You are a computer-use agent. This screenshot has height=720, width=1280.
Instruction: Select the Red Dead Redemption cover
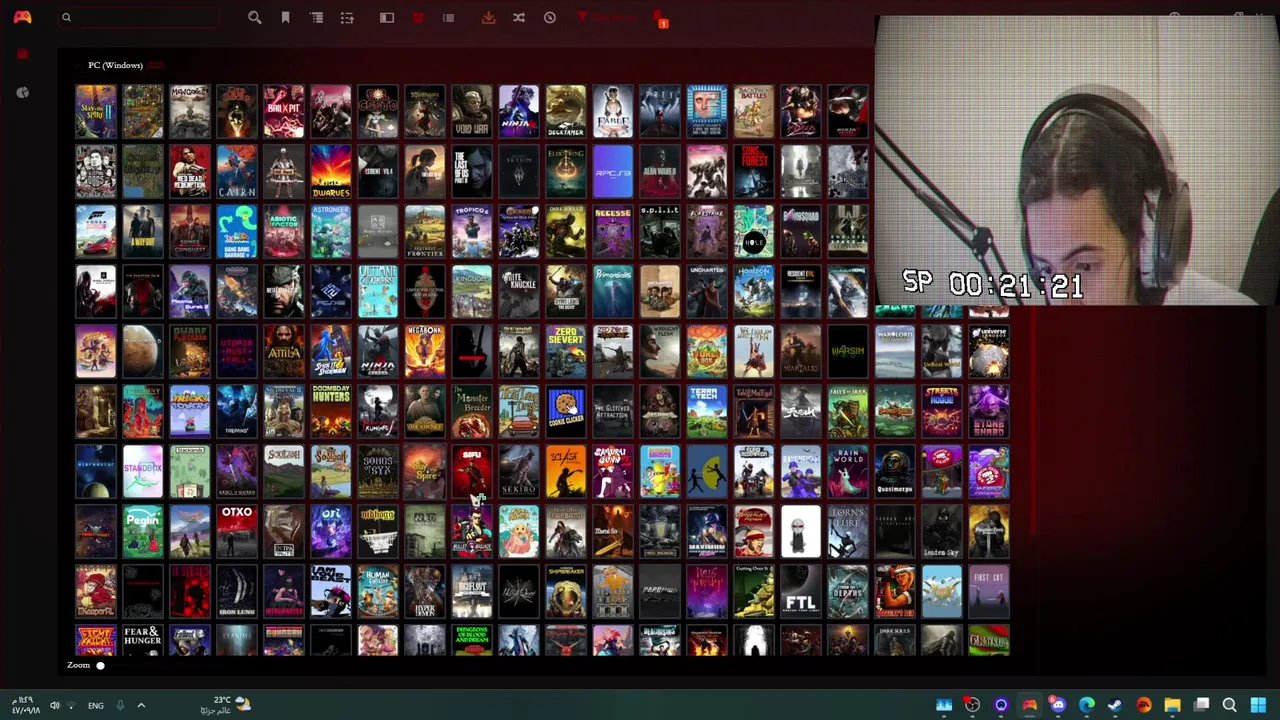[x=190, y=171]
